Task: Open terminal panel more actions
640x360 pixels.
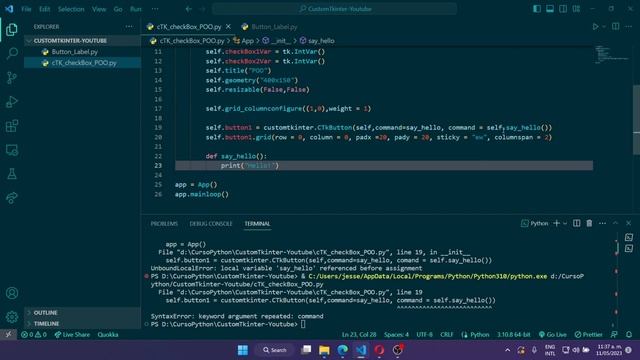Action: click(602, 223)
